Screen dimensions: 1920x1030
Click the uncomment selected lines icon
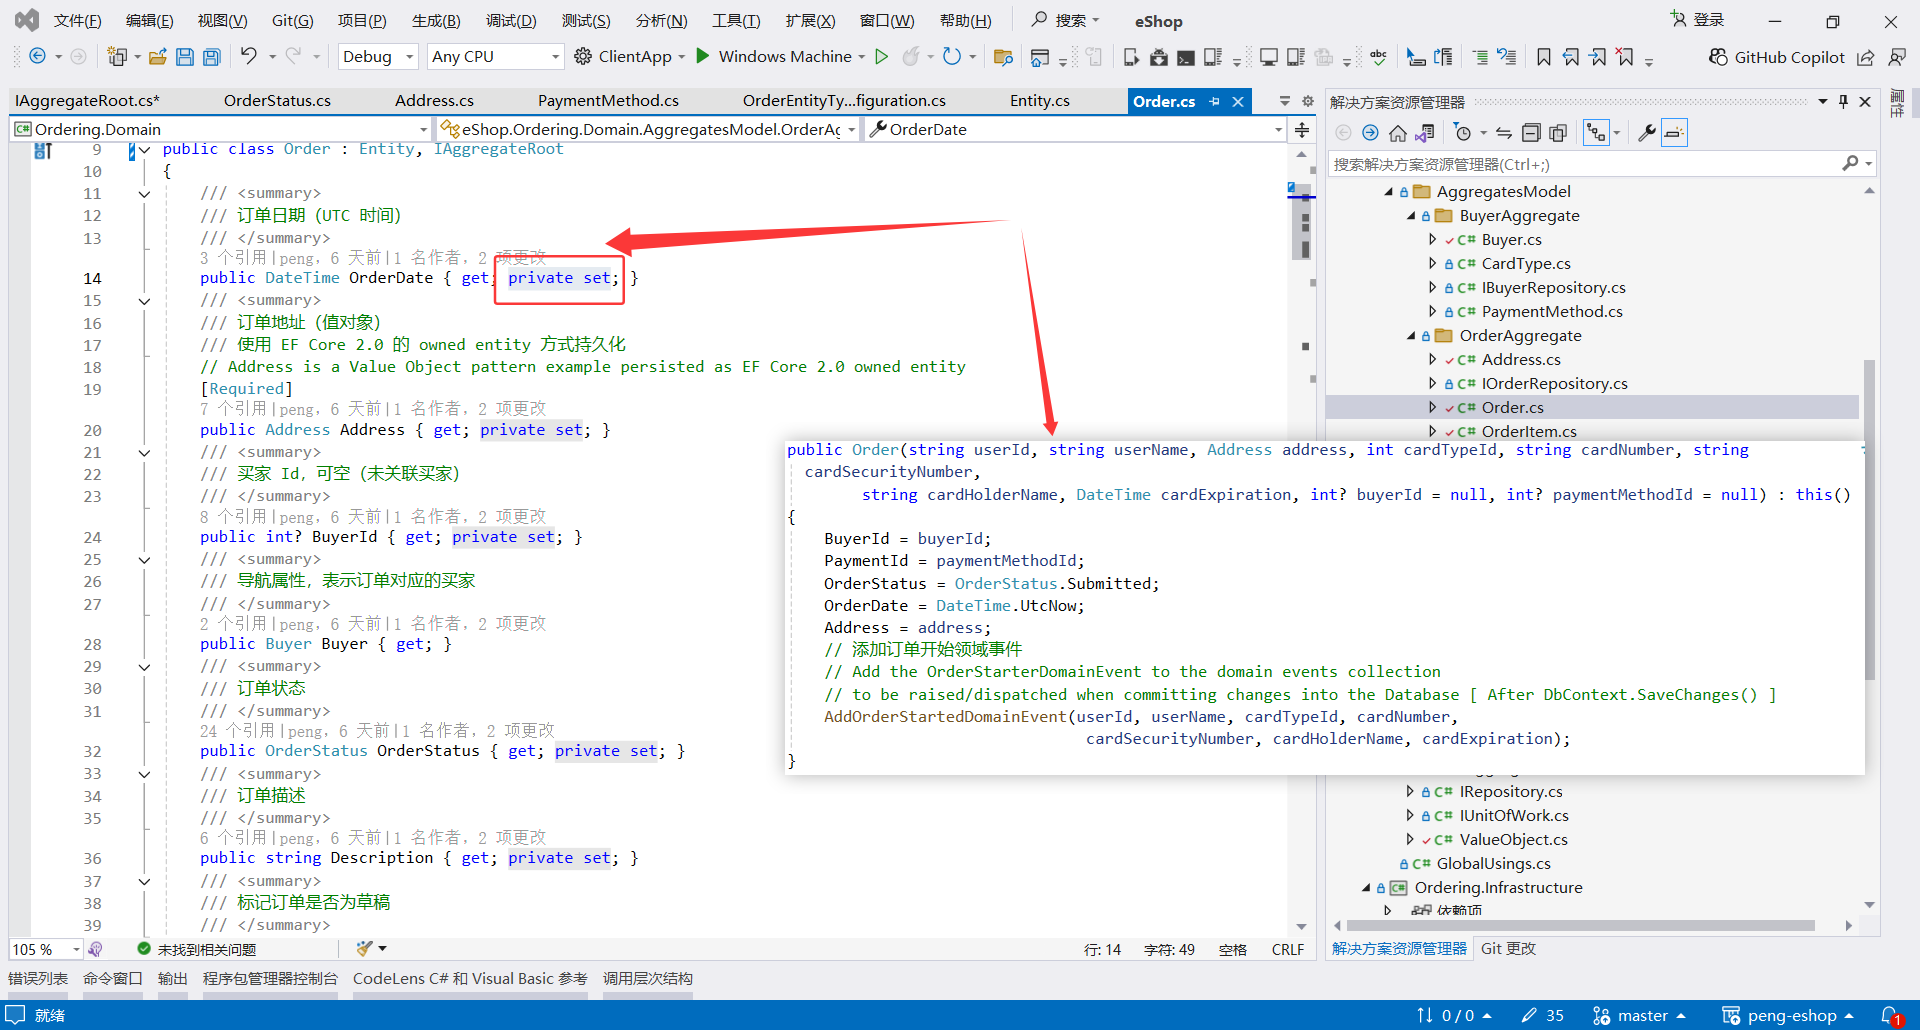[x=1507, y=57]
